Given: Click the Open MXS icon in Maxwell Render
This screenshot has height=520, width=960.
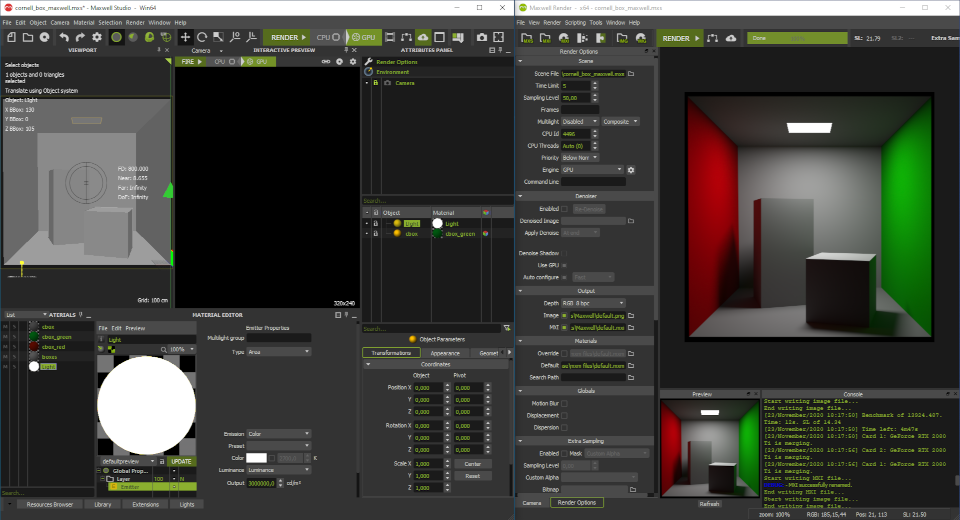Looking at the screenshot, I should coord(527,38).
